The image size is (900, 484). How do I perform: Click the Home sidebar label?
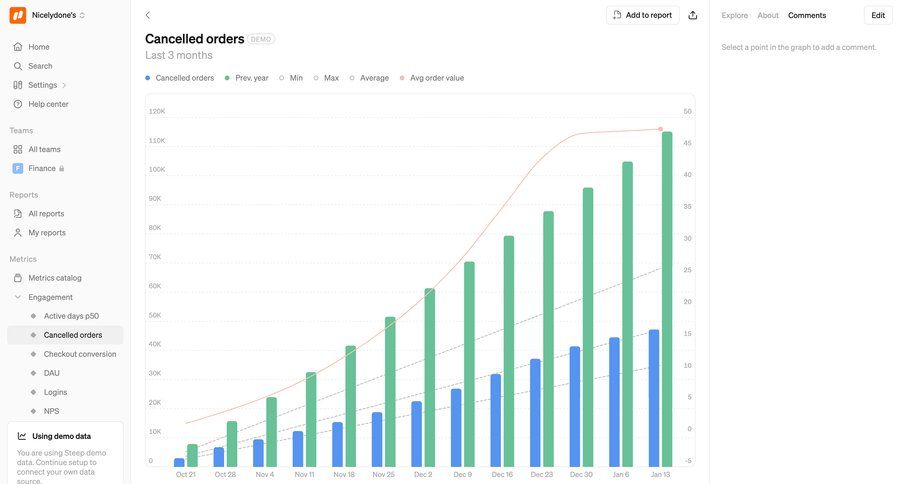pyautogui.click(x=39, y=47)
